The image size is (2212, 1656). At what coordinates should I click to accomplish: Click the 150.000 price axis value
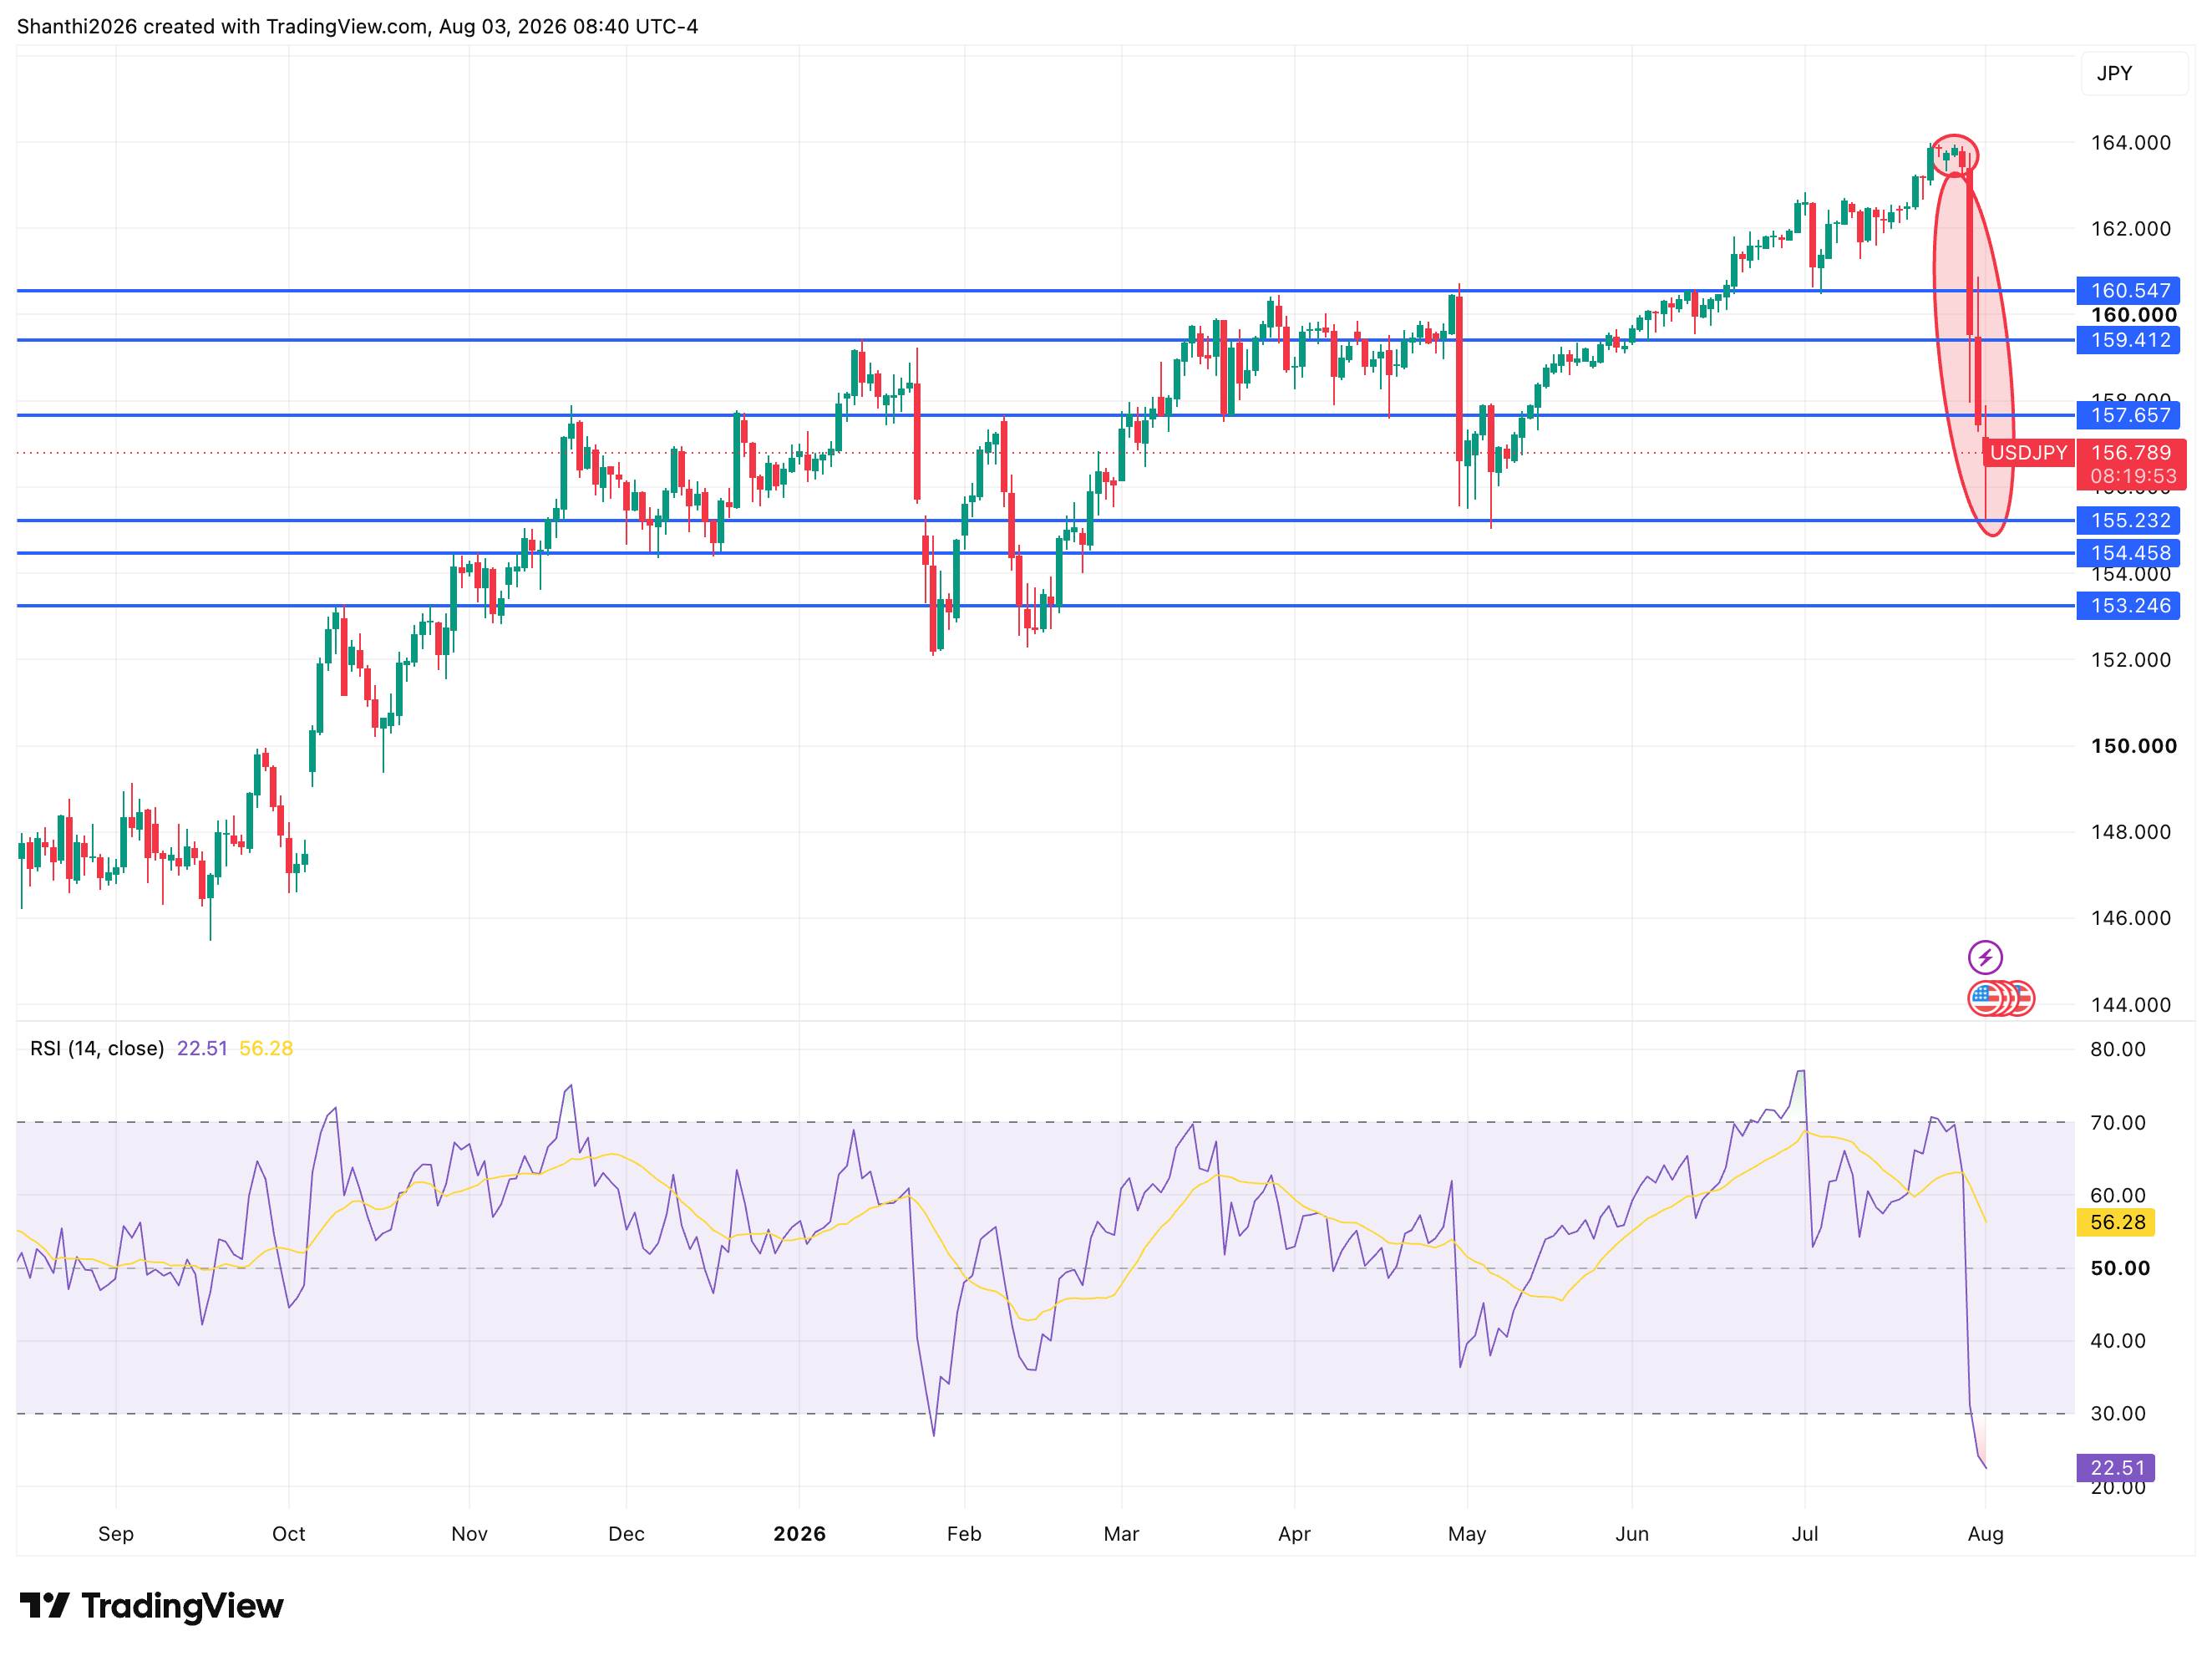[2133, 746]
